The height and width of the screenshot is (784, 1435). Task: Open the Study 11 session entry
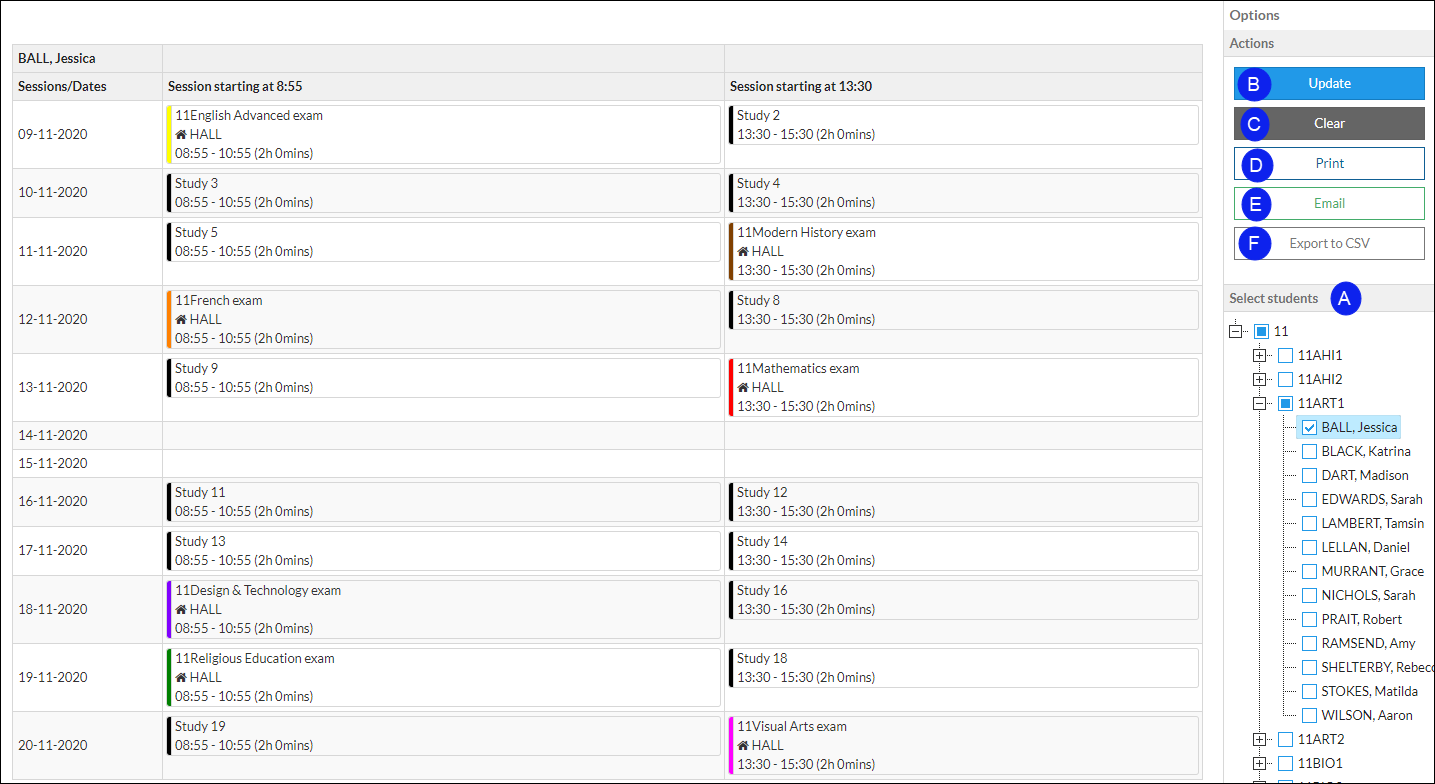(x=443, y=502)
